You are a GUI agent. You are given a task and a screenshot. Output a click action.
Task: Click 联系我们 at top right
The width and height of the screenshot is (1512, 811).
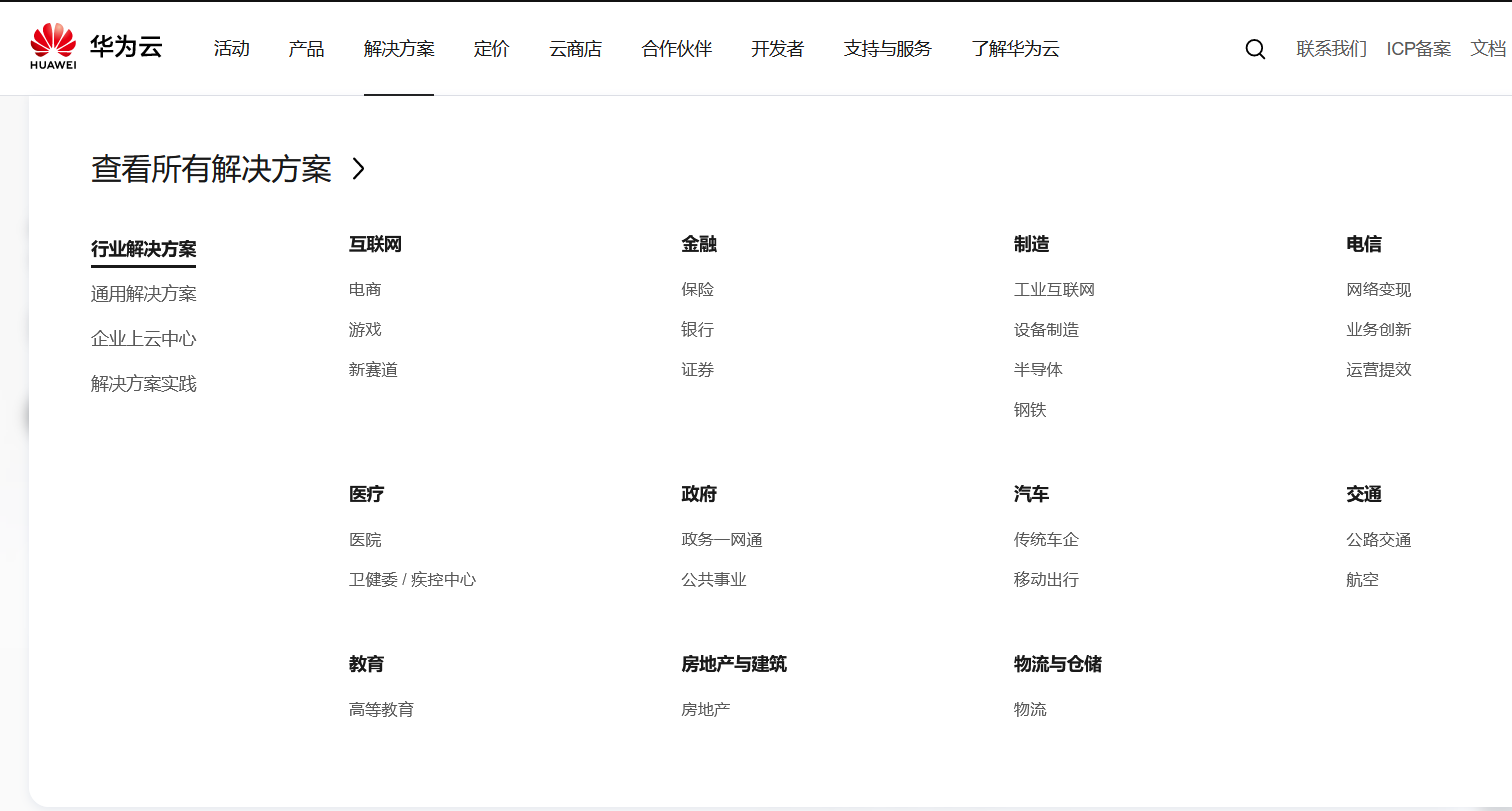(x=1331, y=47)
